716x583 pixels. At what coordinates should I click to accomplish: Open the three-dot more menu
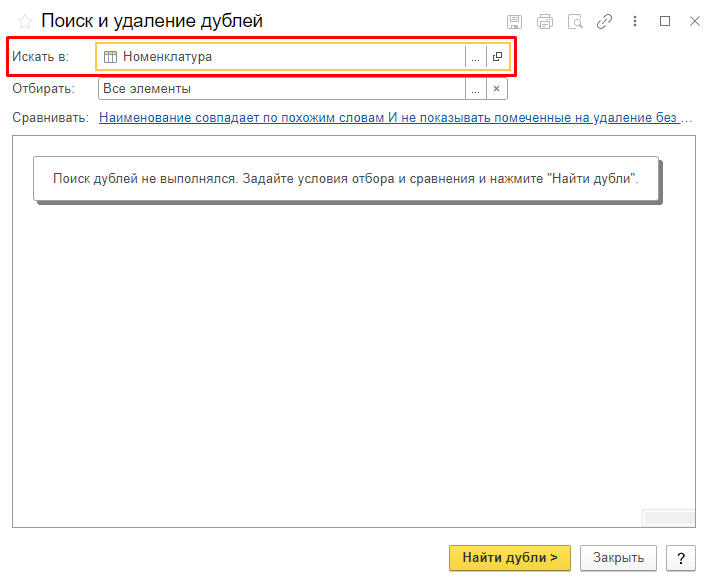(635, 21)
